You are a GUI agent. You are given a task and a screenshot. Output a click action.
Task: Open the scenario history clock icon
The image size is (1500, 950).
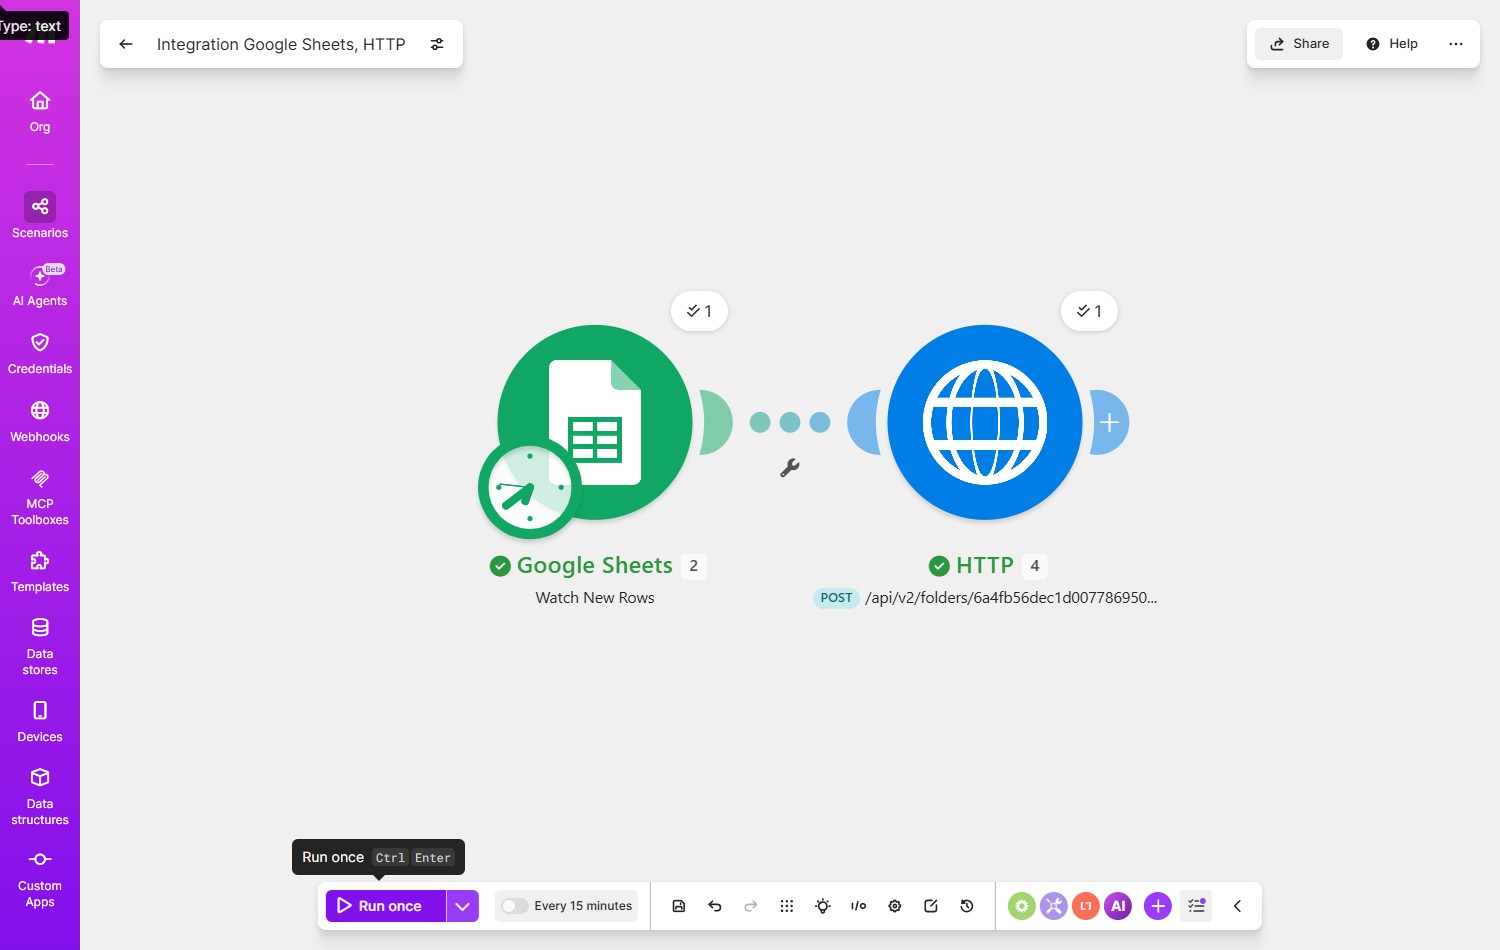click(x=967, y=906)
